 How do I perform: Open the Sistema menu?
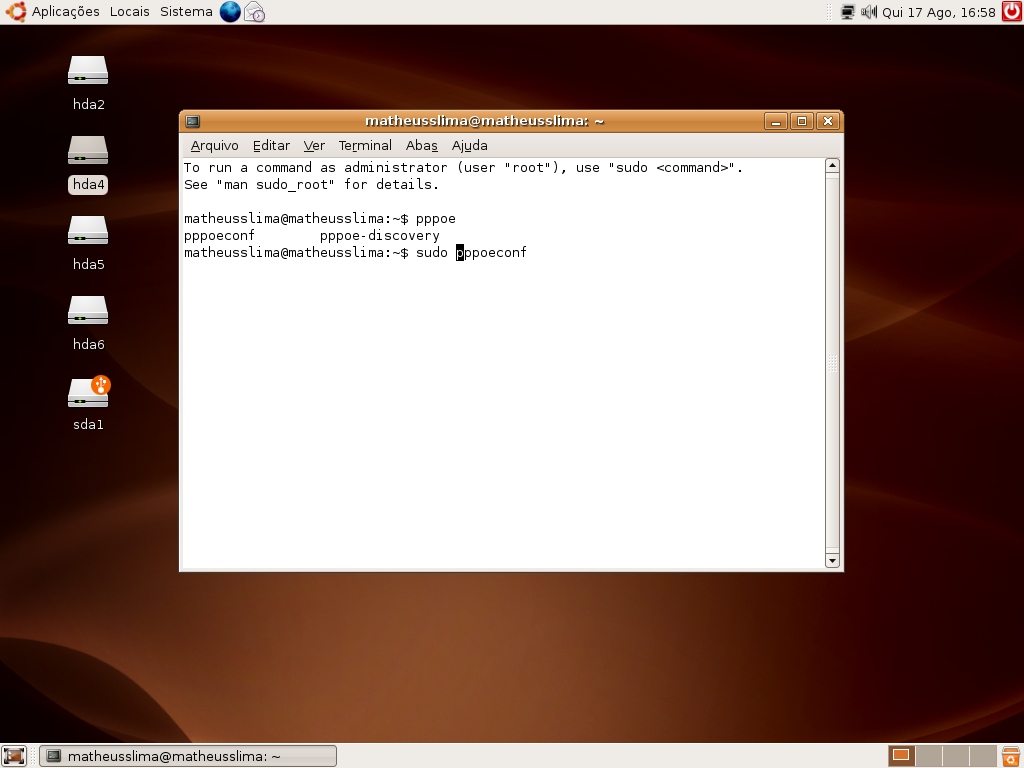click(x=186, y=12)
